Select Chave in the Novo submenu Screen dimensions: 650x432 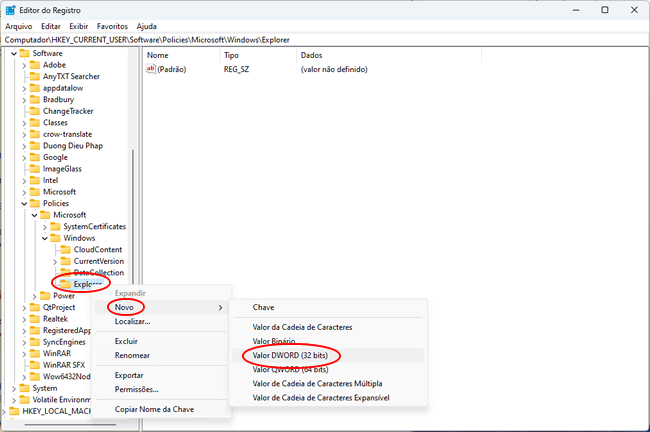point(263,307)
